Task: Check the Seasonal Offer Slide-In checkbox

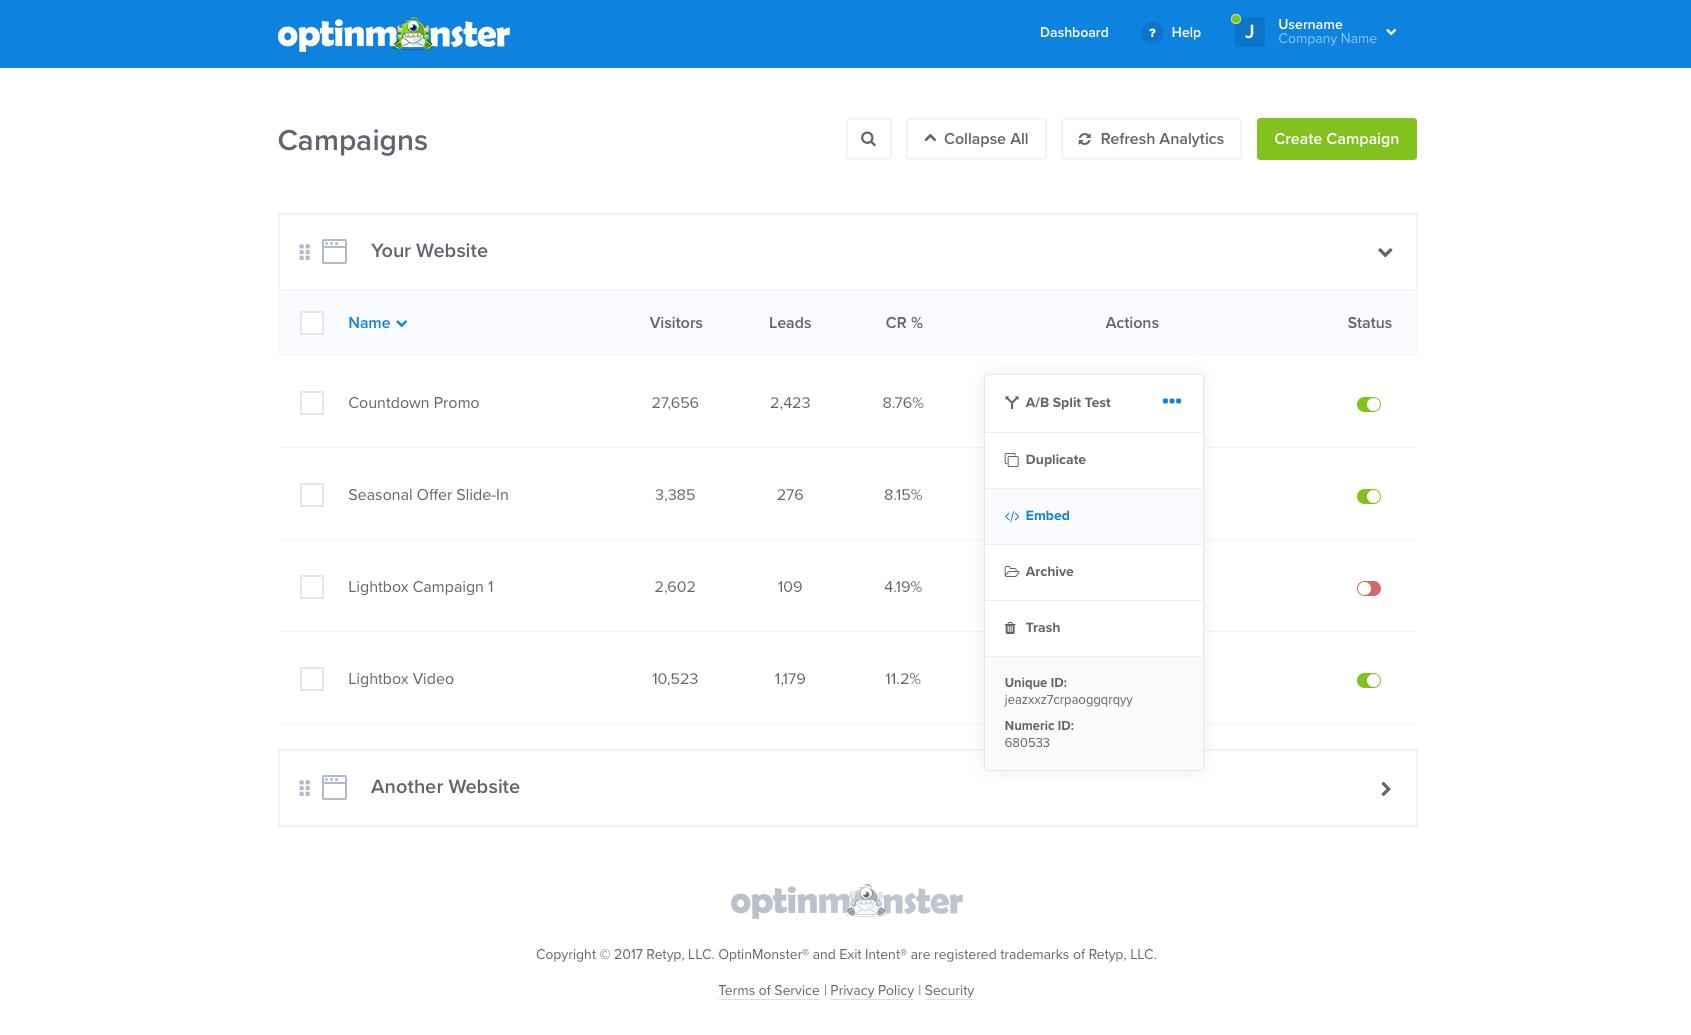Action: tap(312, 495)
